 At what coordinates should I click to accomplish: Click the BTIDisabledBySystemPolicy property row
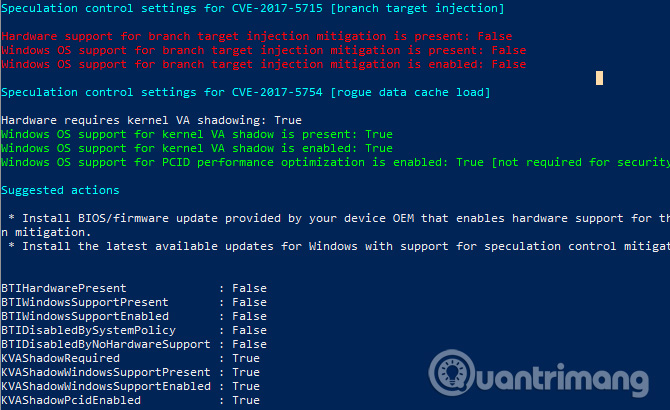pos(134,330)
